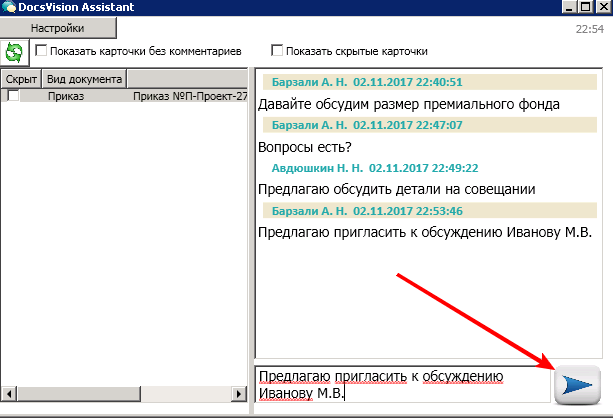
Task: Click the comment header Барзали А. Н. 22:47:07
Action: (x=430, y=125)
